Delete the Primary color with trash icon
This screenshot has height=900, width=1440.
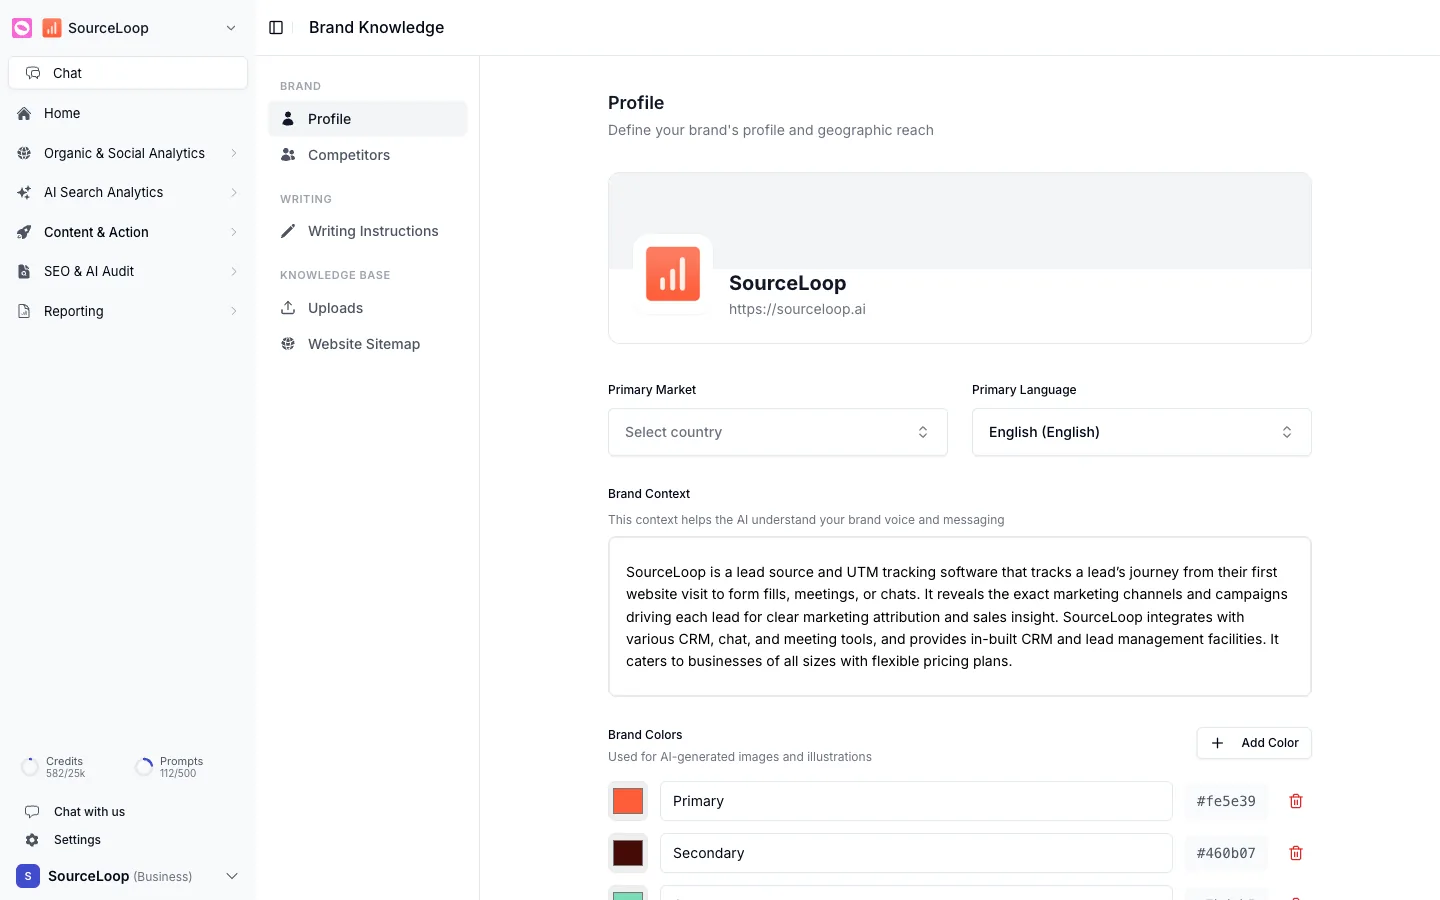(1296, 801)
